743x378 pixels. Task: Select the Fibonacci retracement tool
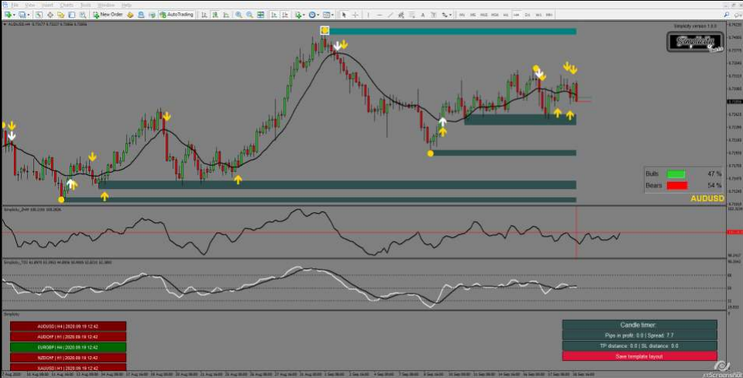coord(412,15)
